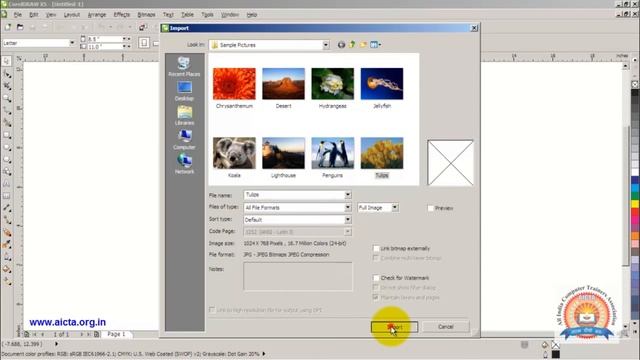Select the Koala thumbnail
Screen dimensions: 640x360
tap(234, 153)
